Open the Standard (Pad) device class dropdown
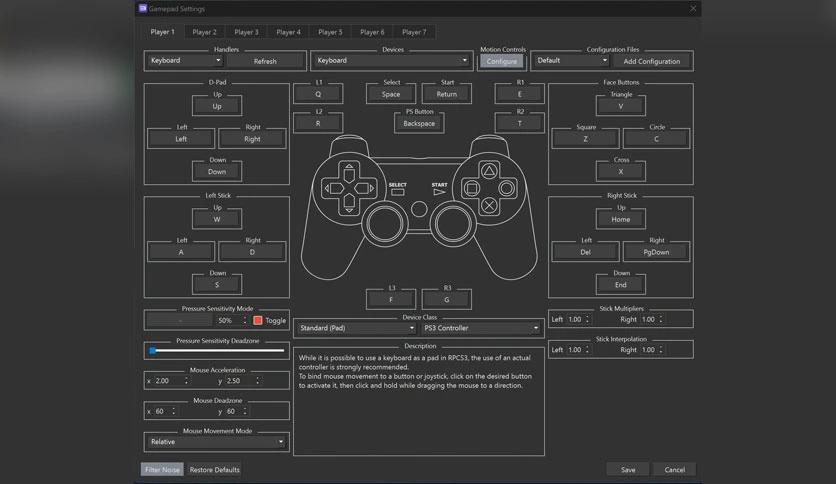This screenshot has height=484, width=836. (x=356, y=328)
